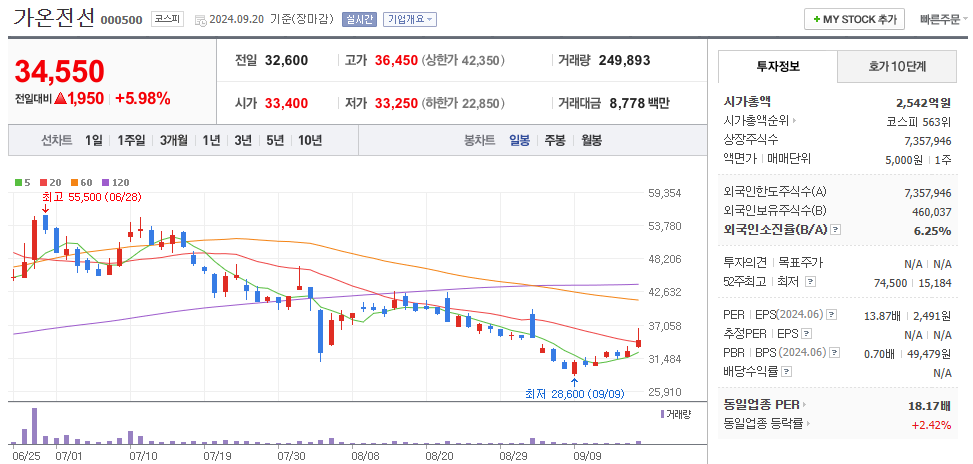Click the 외국인소진율 value 6.25%

pos(932,231)
